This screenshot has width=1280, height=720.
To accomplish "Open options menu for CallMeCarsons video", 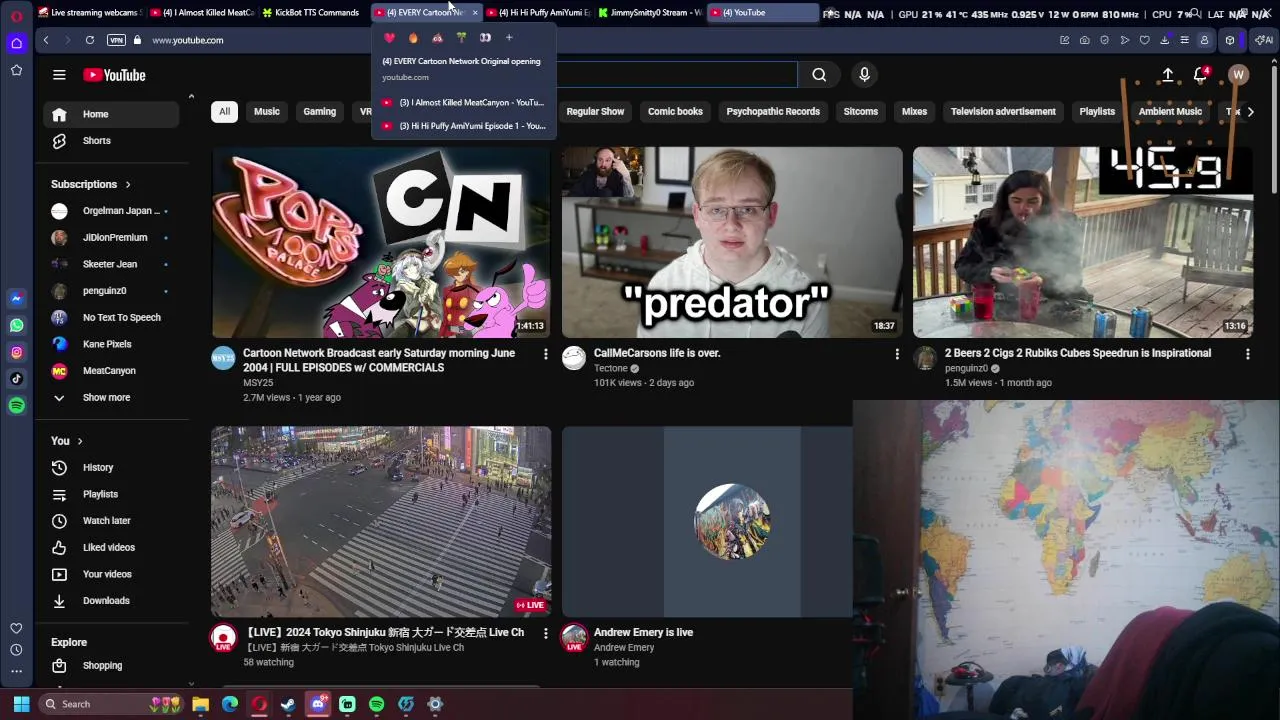I will click(896, 354).
